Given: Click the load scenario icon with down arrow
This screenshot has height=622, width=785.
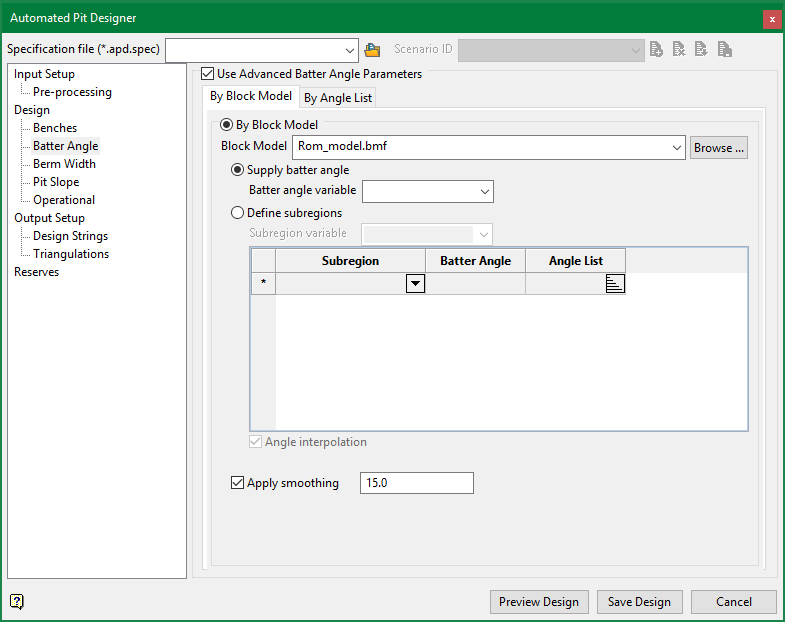Looking at the screenshot, I should (702, 49).
